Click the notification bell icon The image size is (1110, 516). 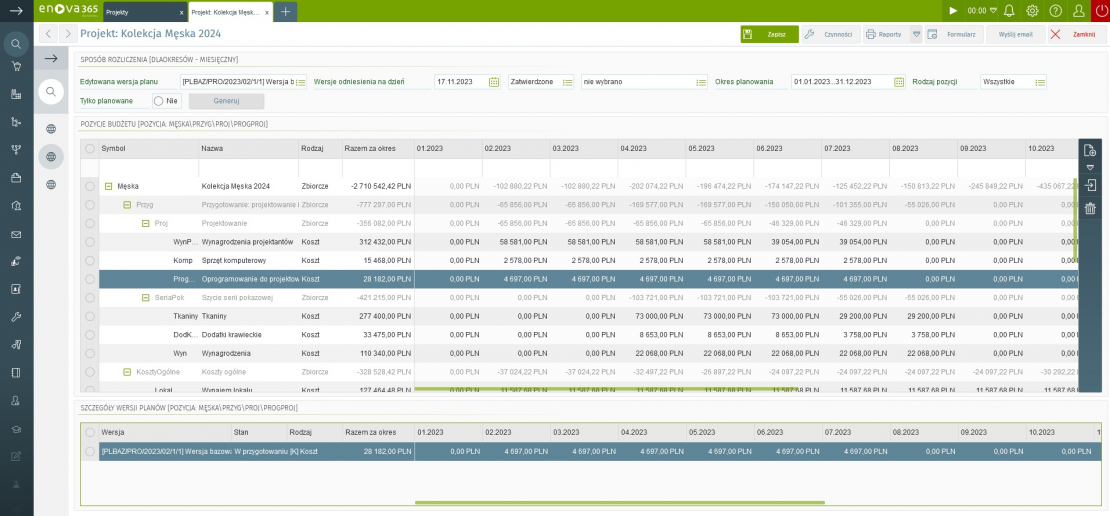click(x=1009, y=11)
